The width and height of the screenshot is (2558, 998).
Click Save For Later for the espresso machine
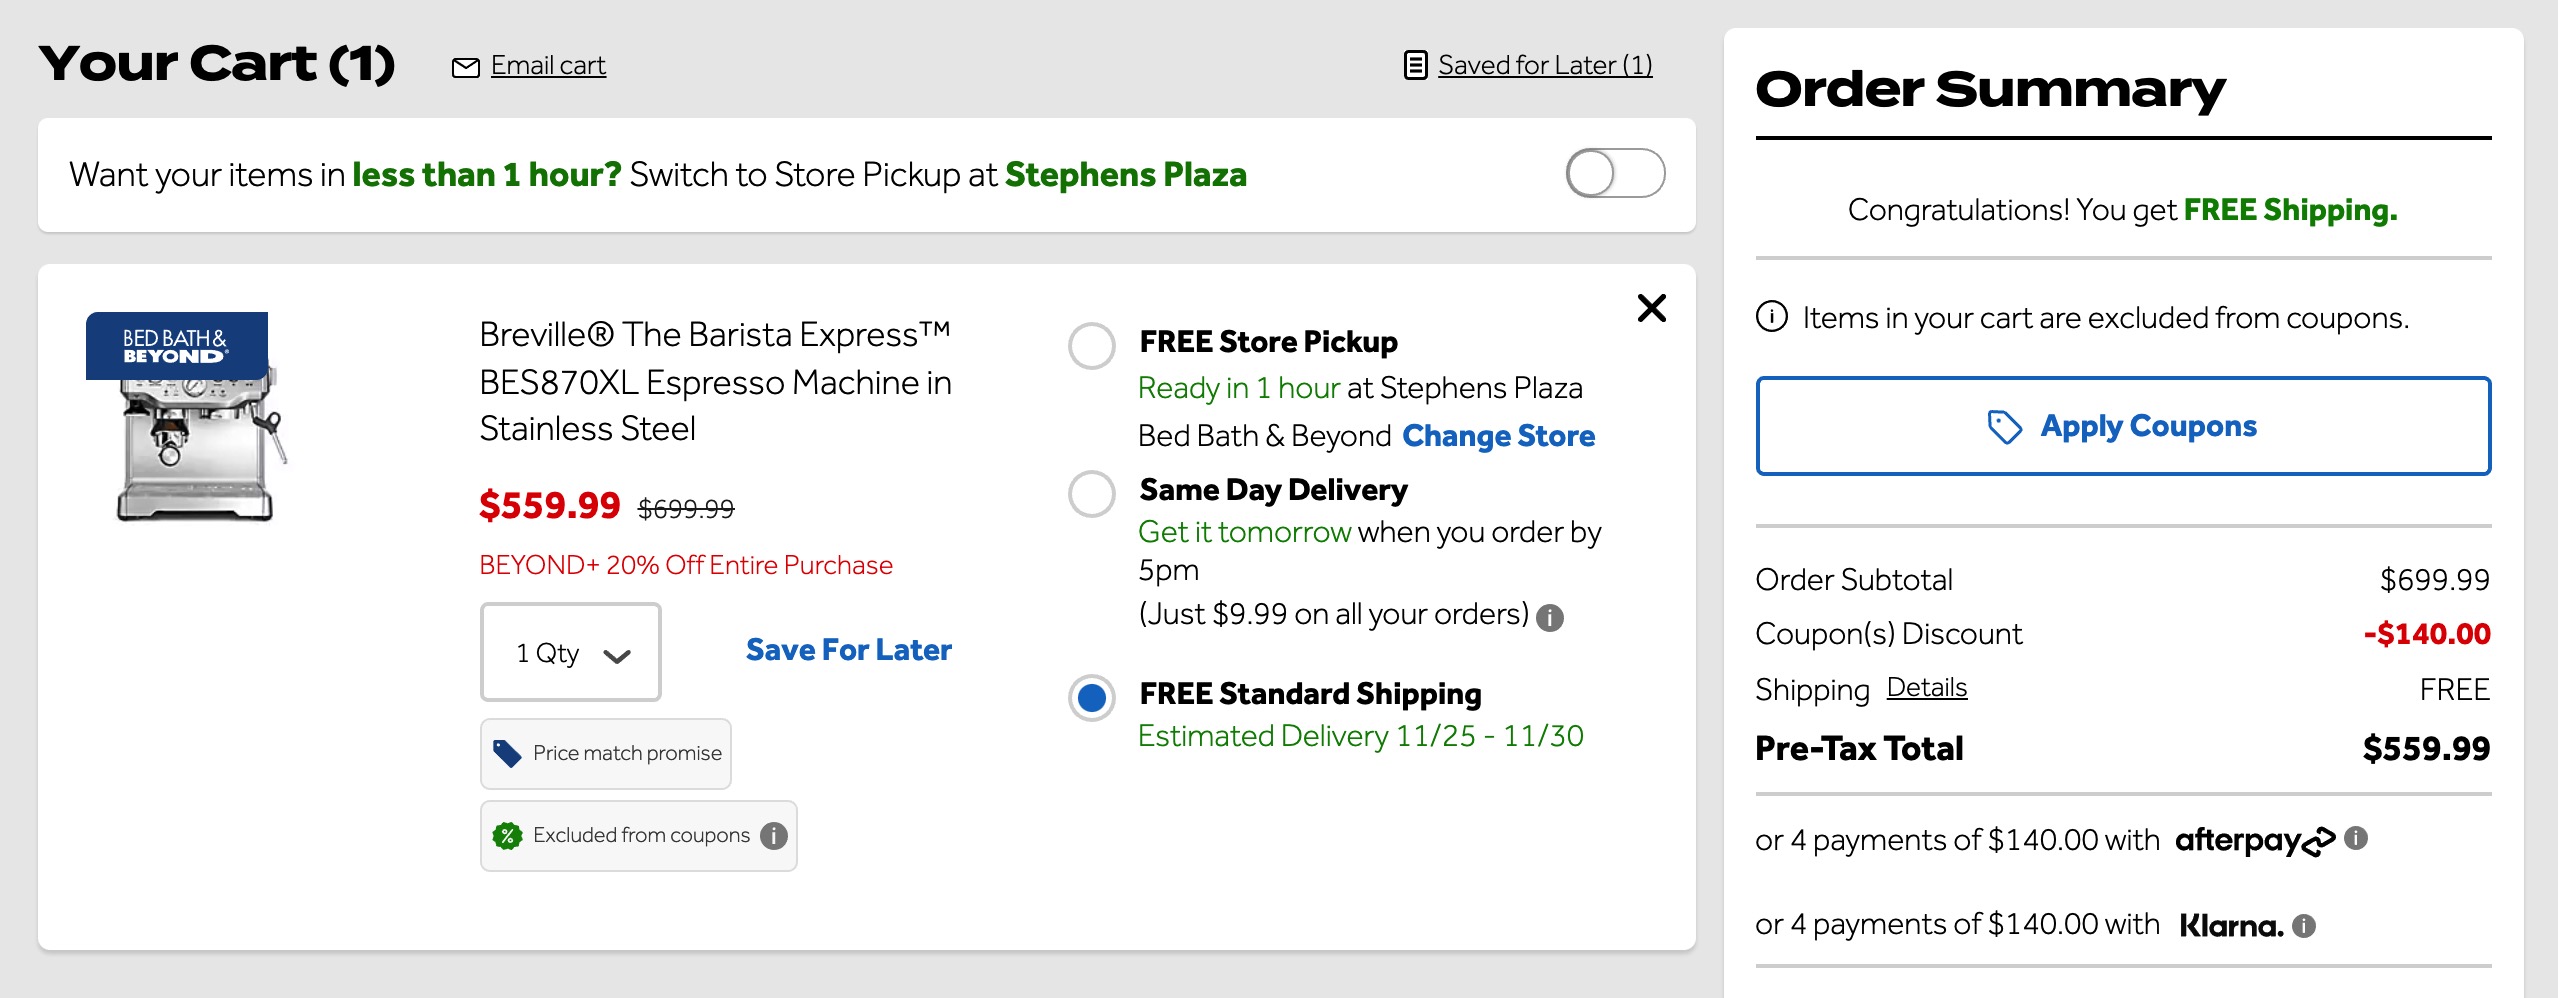pos(847,650)
